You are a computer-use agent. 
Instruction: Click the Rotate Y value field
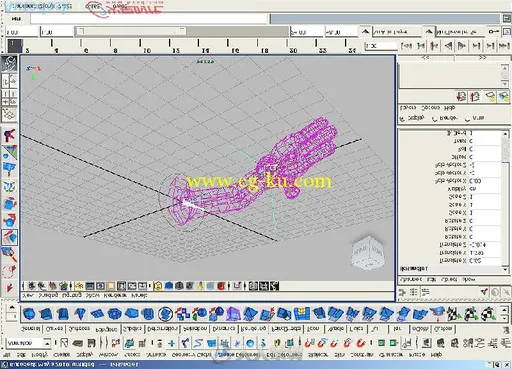485,229
